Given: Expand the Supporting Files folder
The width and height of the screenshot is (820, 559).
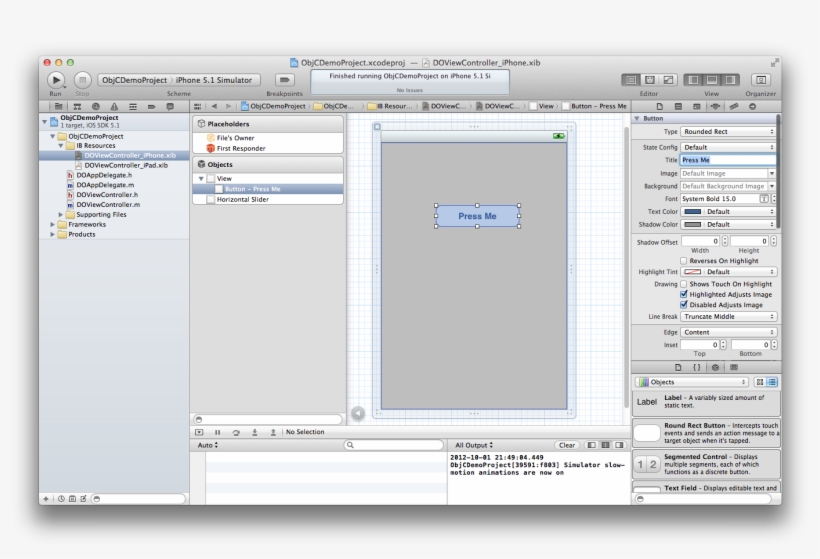Looking at the screenshot, I should coord(61,215).
